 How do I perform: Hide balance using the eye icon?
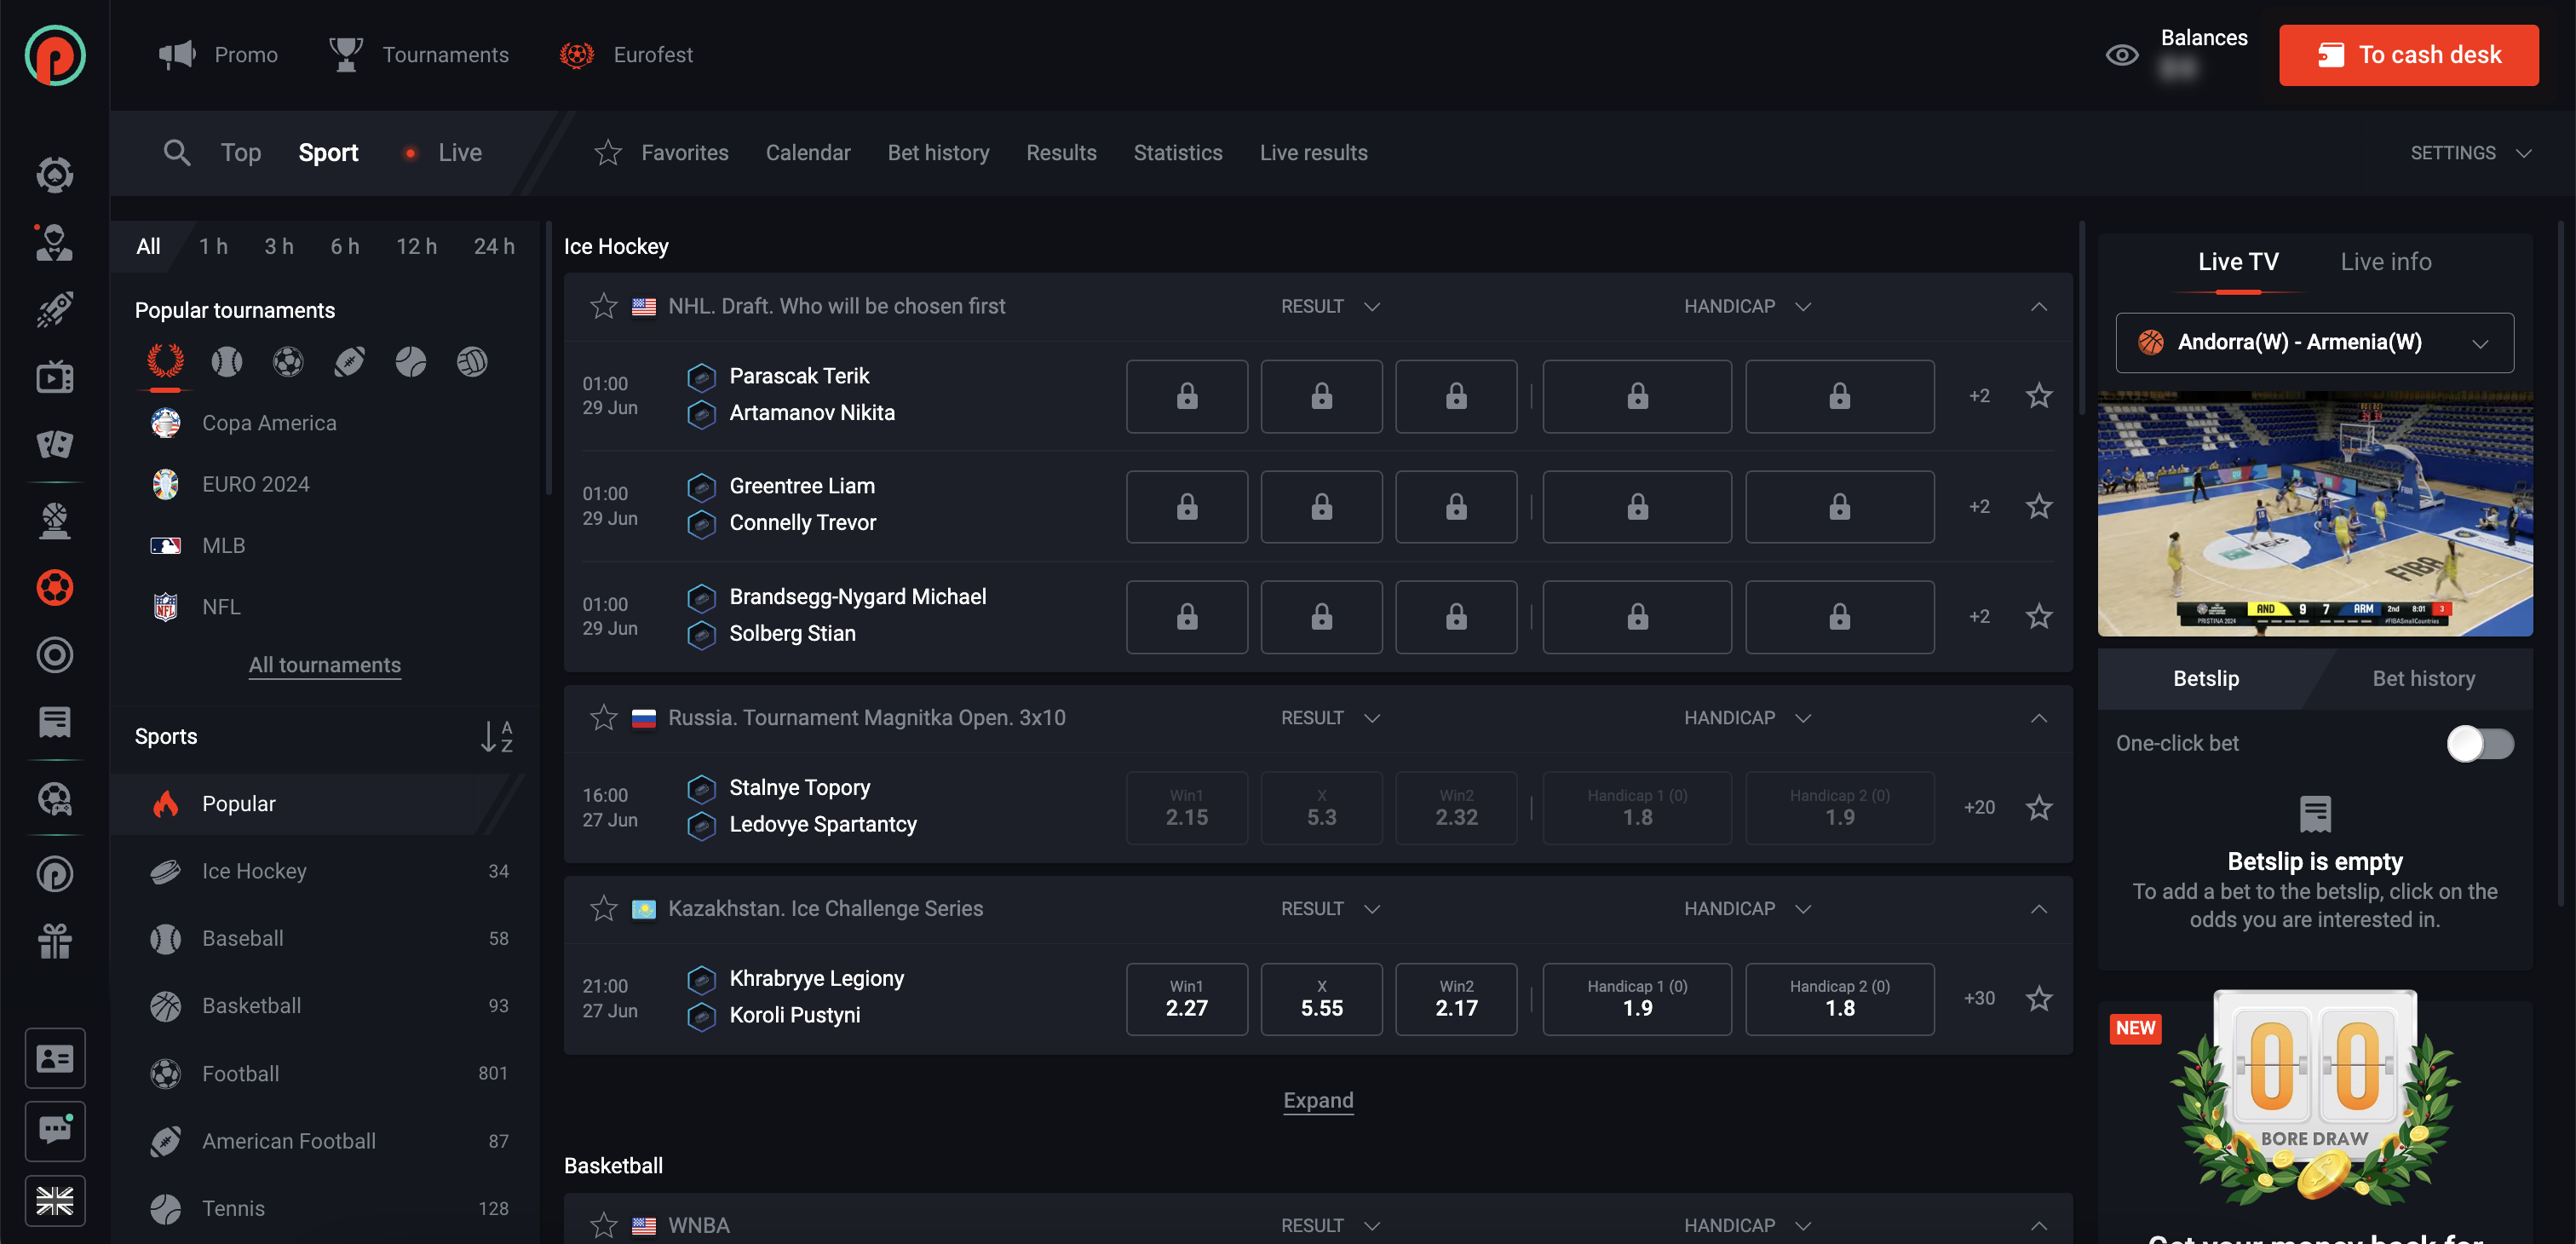(2119, 56)
